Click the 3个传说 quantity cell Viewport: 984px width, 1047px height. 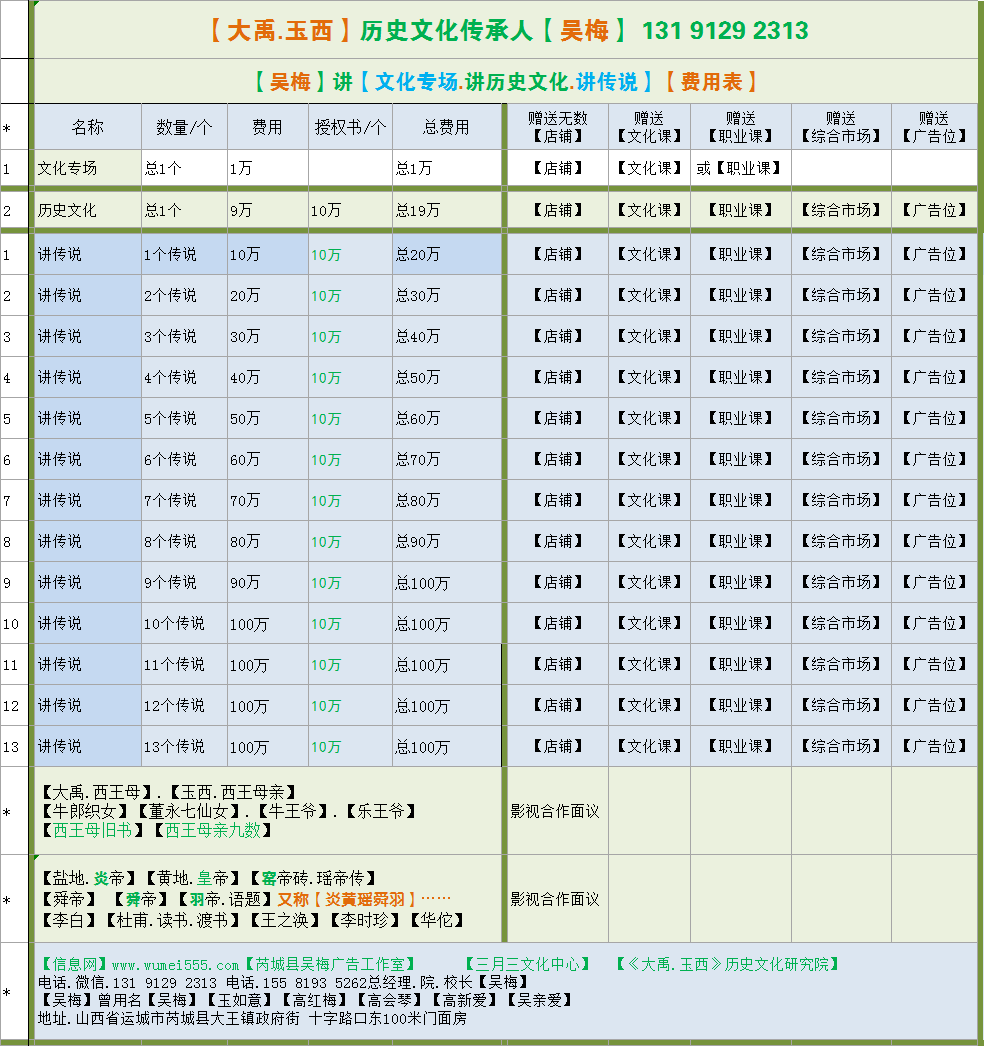click(x=184, y=337)
